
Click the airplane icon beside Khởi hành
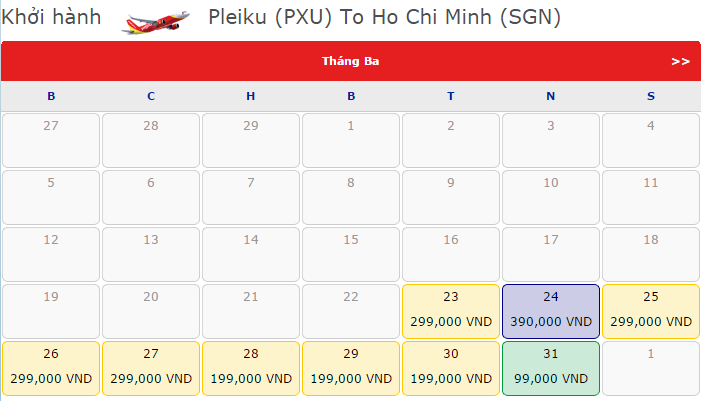click(x=155, y=20)
